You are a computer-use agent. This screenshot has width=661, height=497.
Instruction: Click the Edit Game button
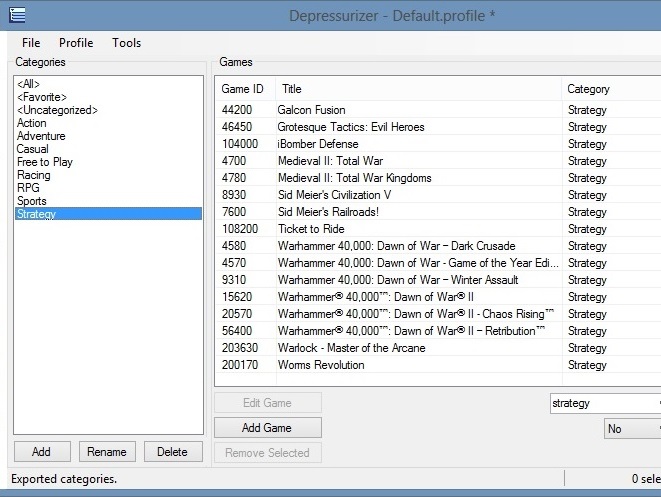[x=268, y=403]
